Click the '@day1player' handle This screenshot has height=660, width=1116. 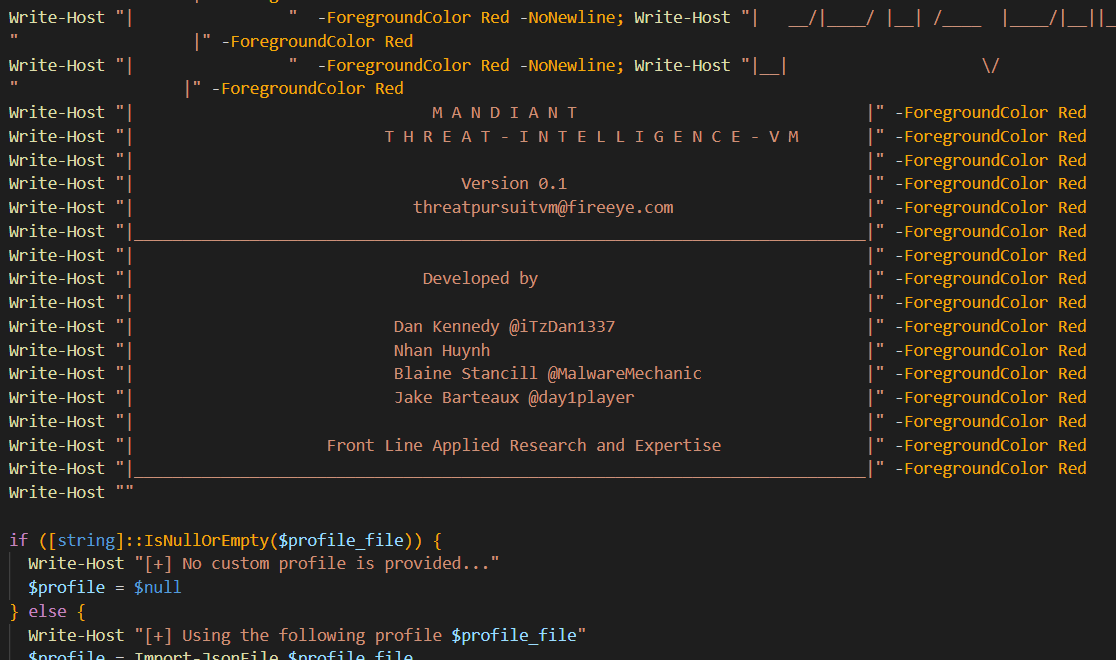581,398
